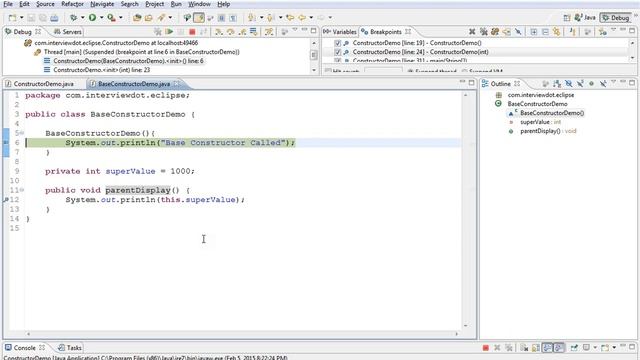
Task: Click Open Perspective icon near Java
Action: [x=567, y=18]
